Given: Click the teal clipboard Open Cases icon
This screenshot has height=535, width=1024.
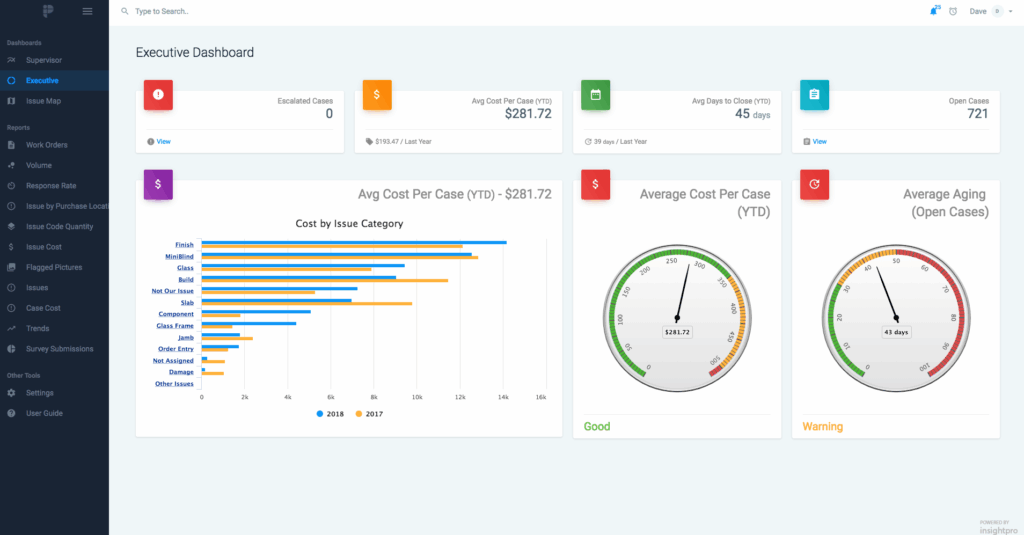Looking at the screenshot, I should click(814, 95).
